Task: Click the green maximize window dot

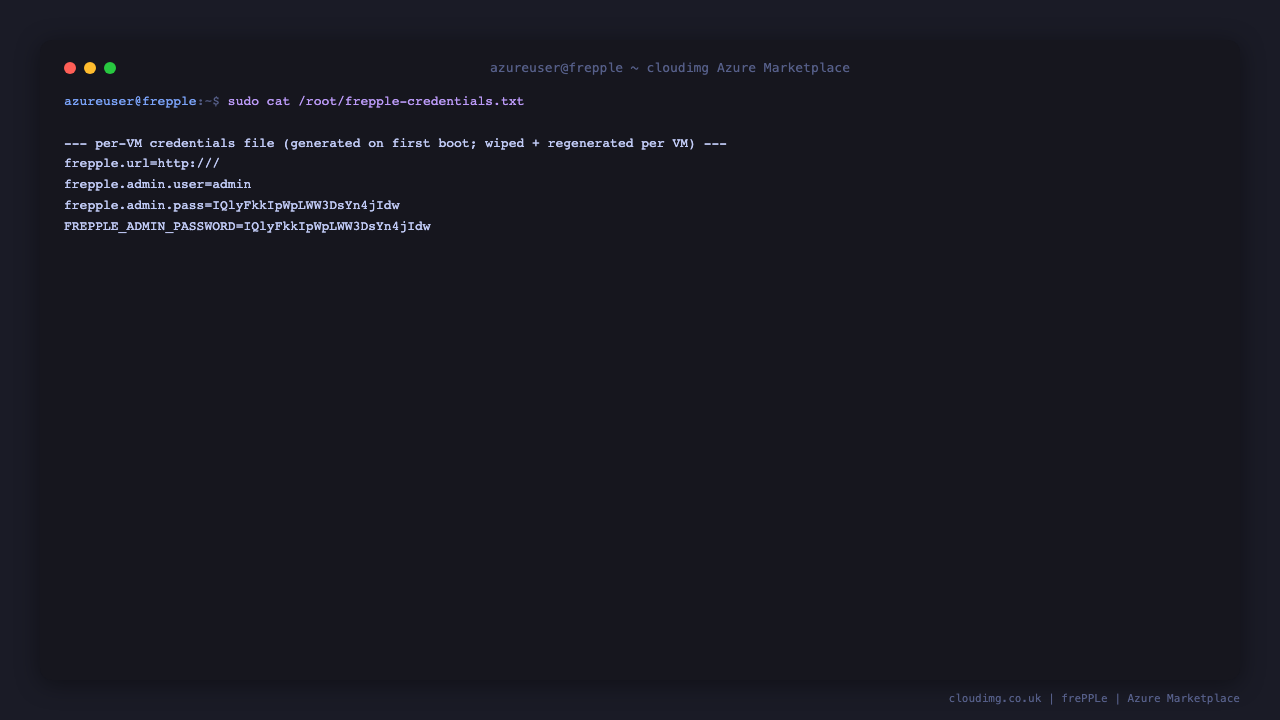Action: [x=110, y=68]
